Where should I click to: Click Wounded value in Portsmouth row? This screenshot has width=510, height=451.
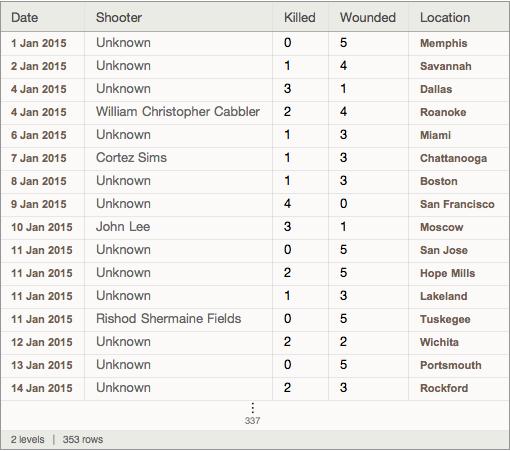tap(344, 365)
